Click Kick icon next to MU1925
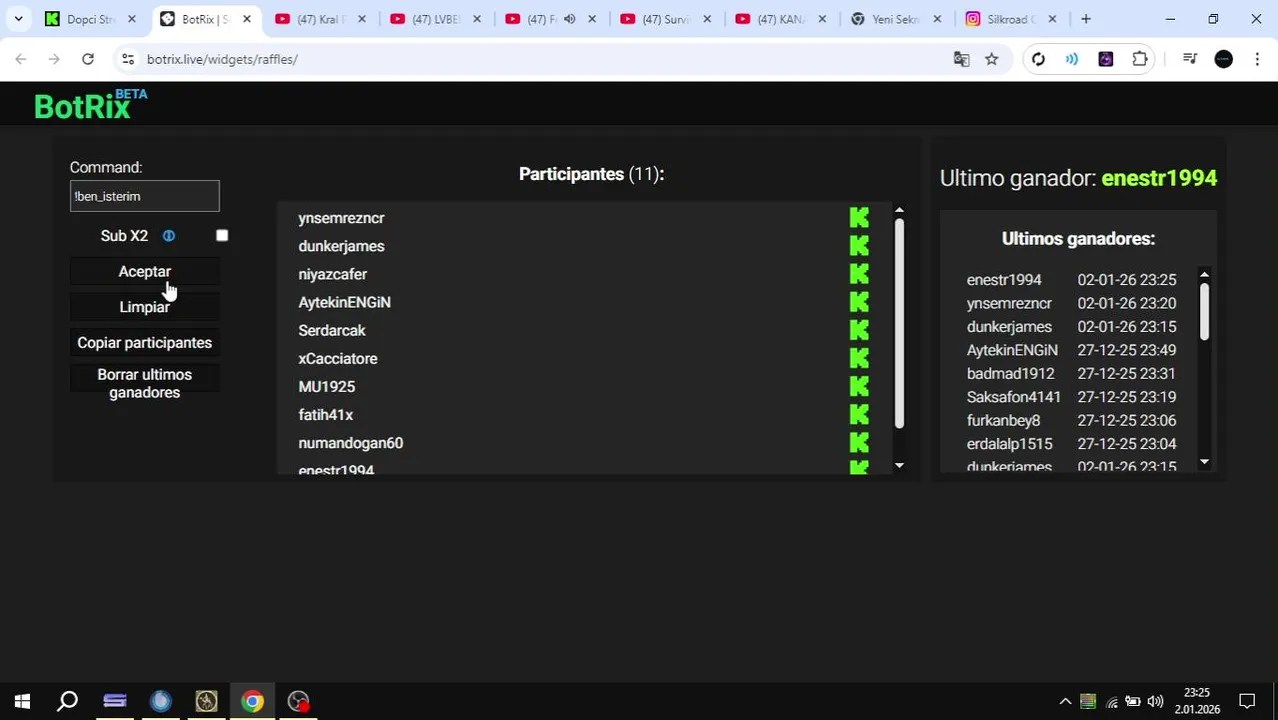Screen dimensions: 1278x720 point(859,386)
